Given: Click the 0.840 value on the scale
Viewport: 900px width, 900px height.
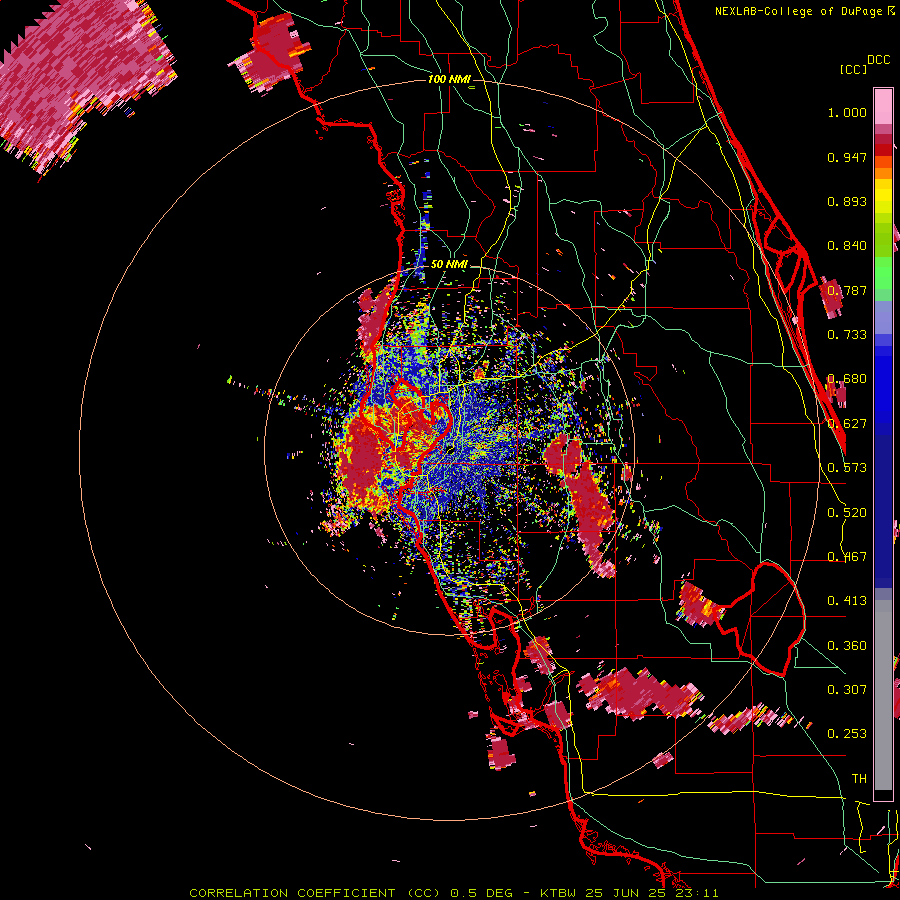Looking at the screenshot, I should [x=847, y=246].
